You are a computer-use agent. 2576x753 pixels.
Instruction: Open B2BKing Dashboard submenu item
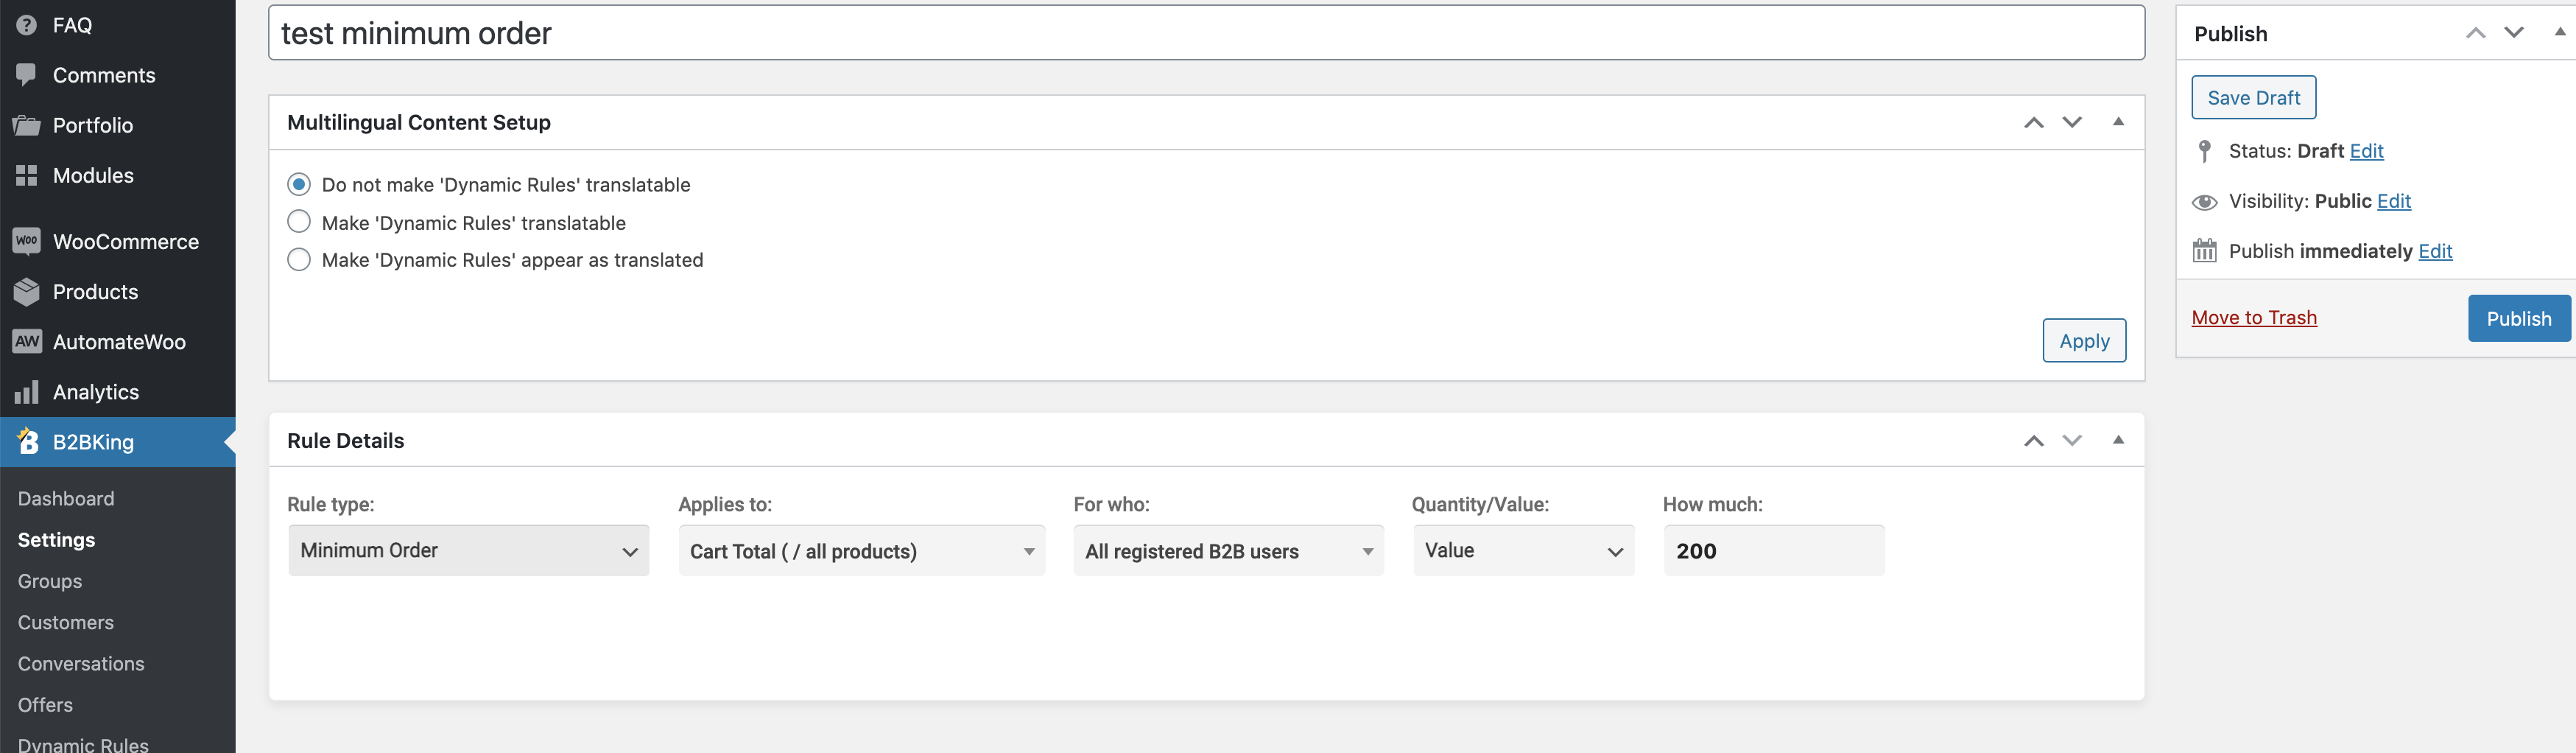[x=66, y=498]
